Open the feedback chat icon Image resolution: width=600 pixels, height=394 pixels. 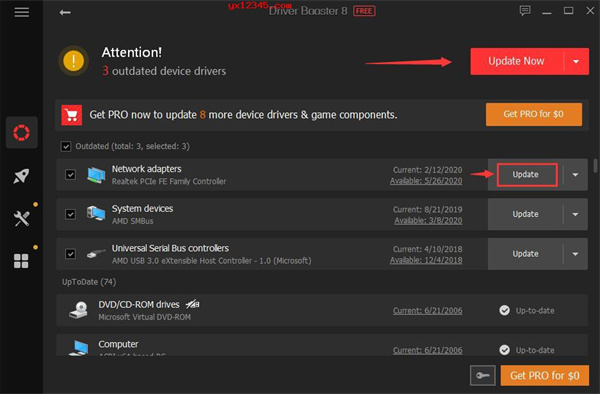[x=525, y=11]
